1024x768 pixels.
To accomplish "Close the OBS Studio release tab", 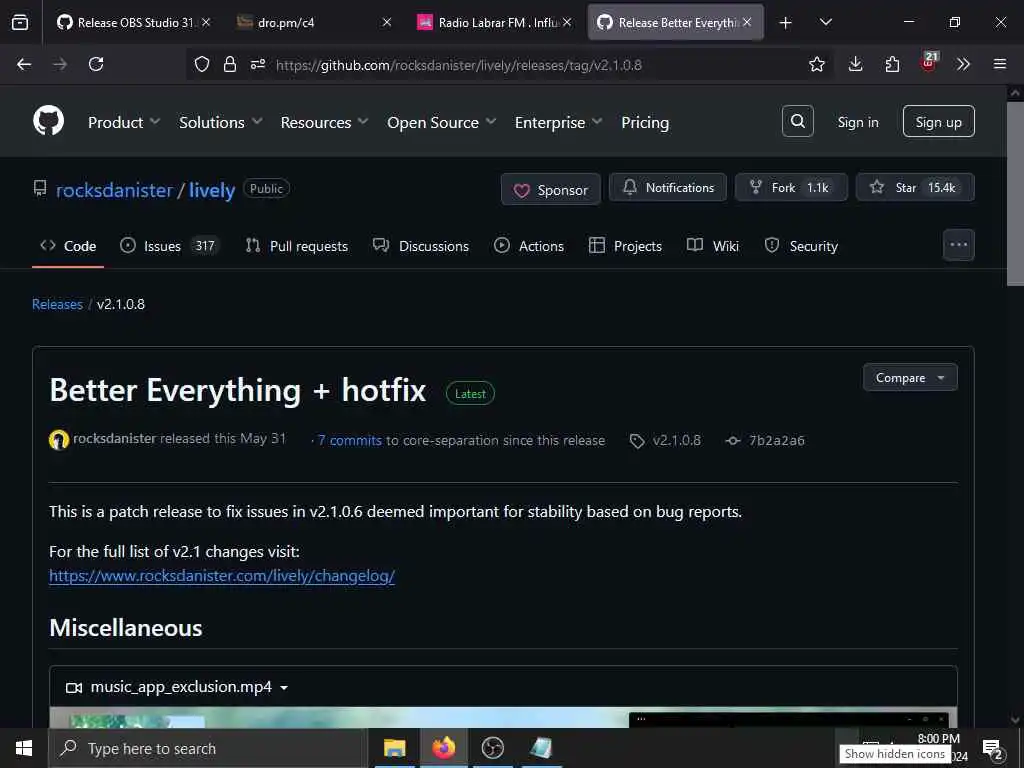I will click(206, 22).
